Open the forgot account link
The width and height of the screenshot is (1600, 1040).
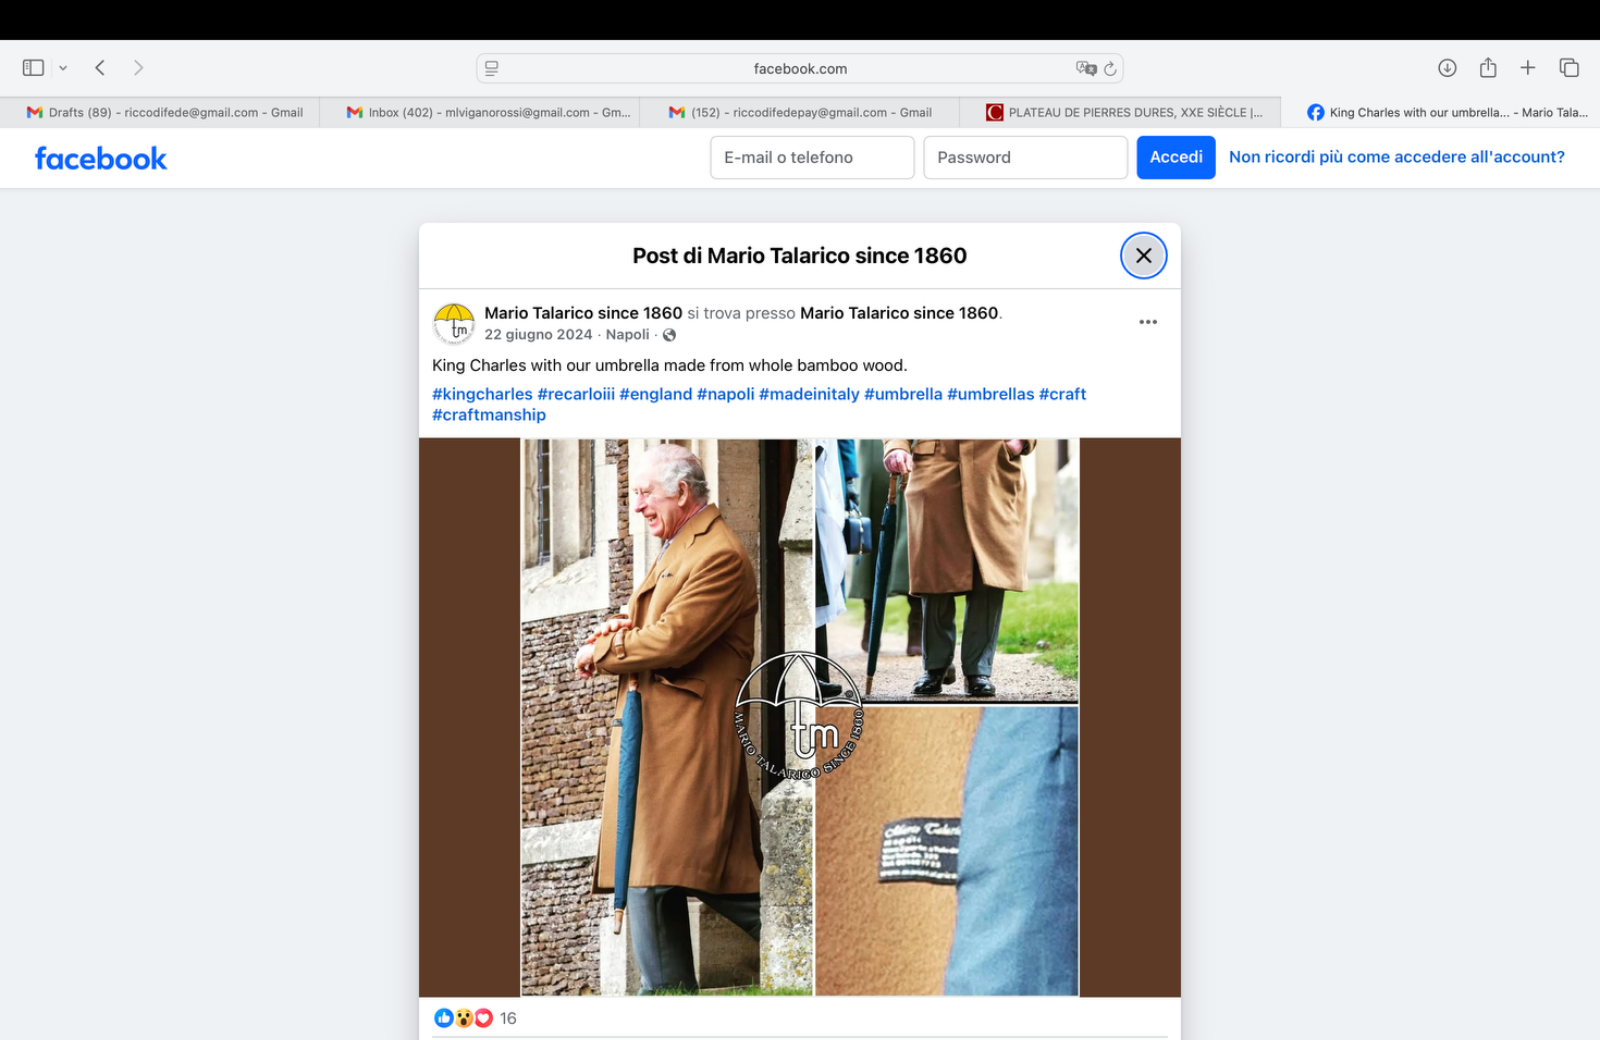(x=1396, y=157)
